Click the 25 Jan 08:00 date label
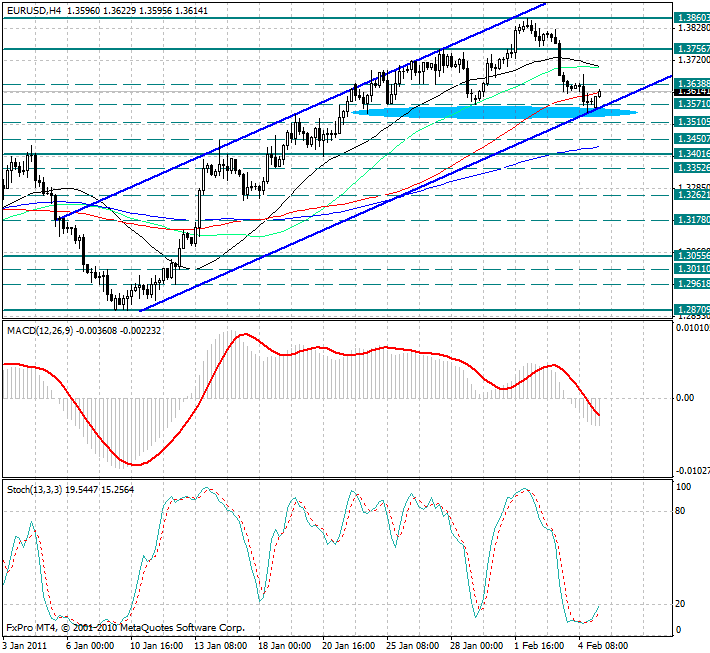 [413, 645]
